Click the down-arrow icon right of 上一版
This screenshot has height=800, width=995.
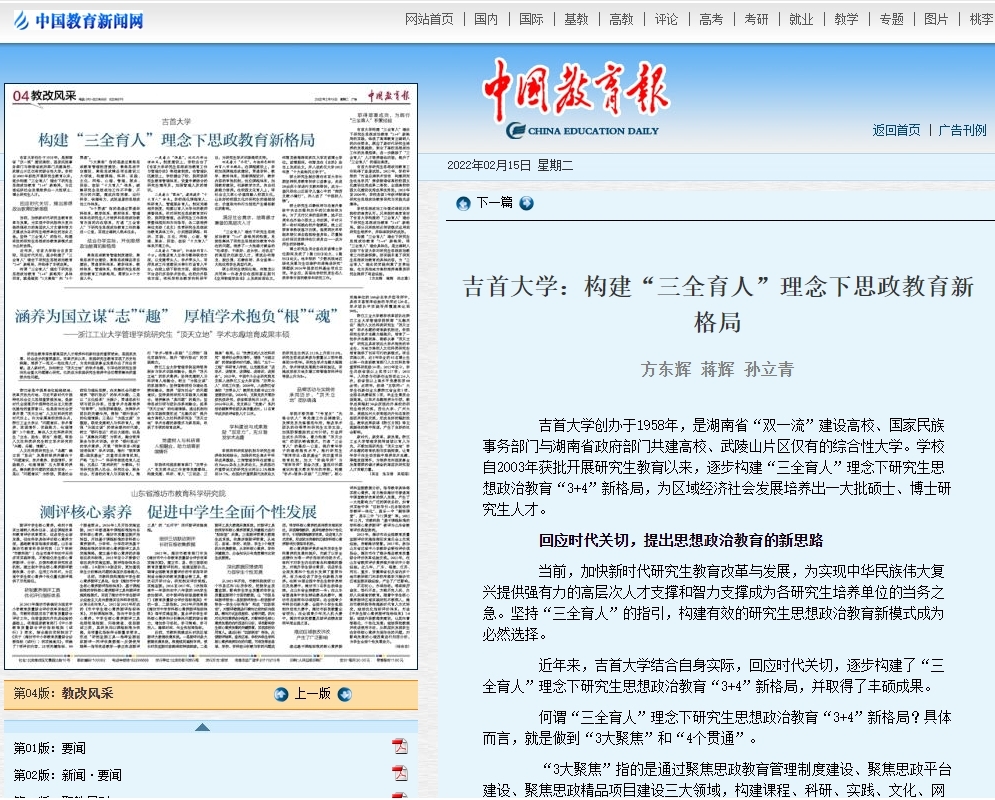coord(344,694)
